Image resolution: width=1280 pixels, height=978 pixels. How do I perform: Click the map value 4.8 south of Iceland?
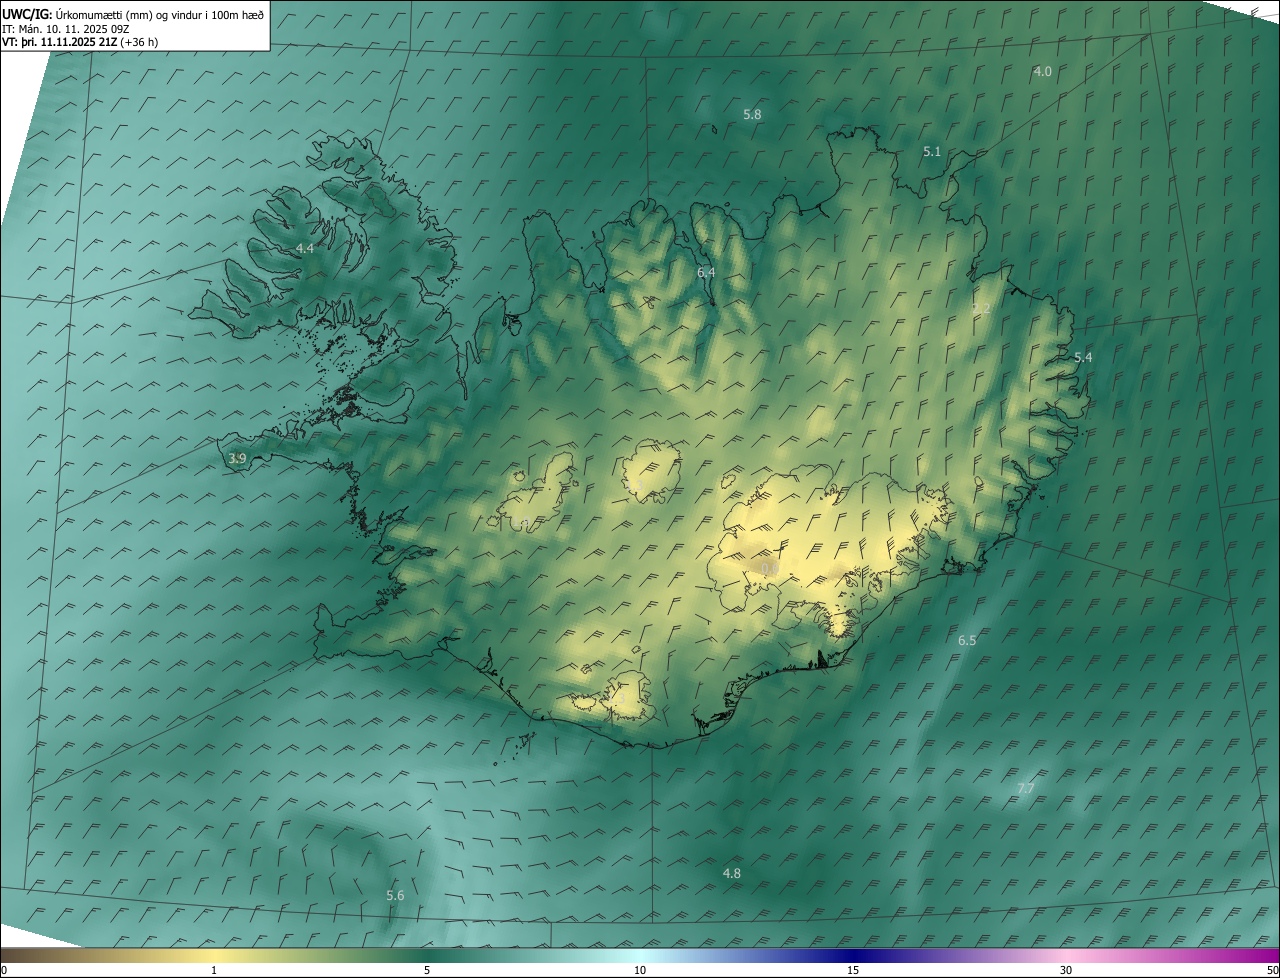point(732,874)
